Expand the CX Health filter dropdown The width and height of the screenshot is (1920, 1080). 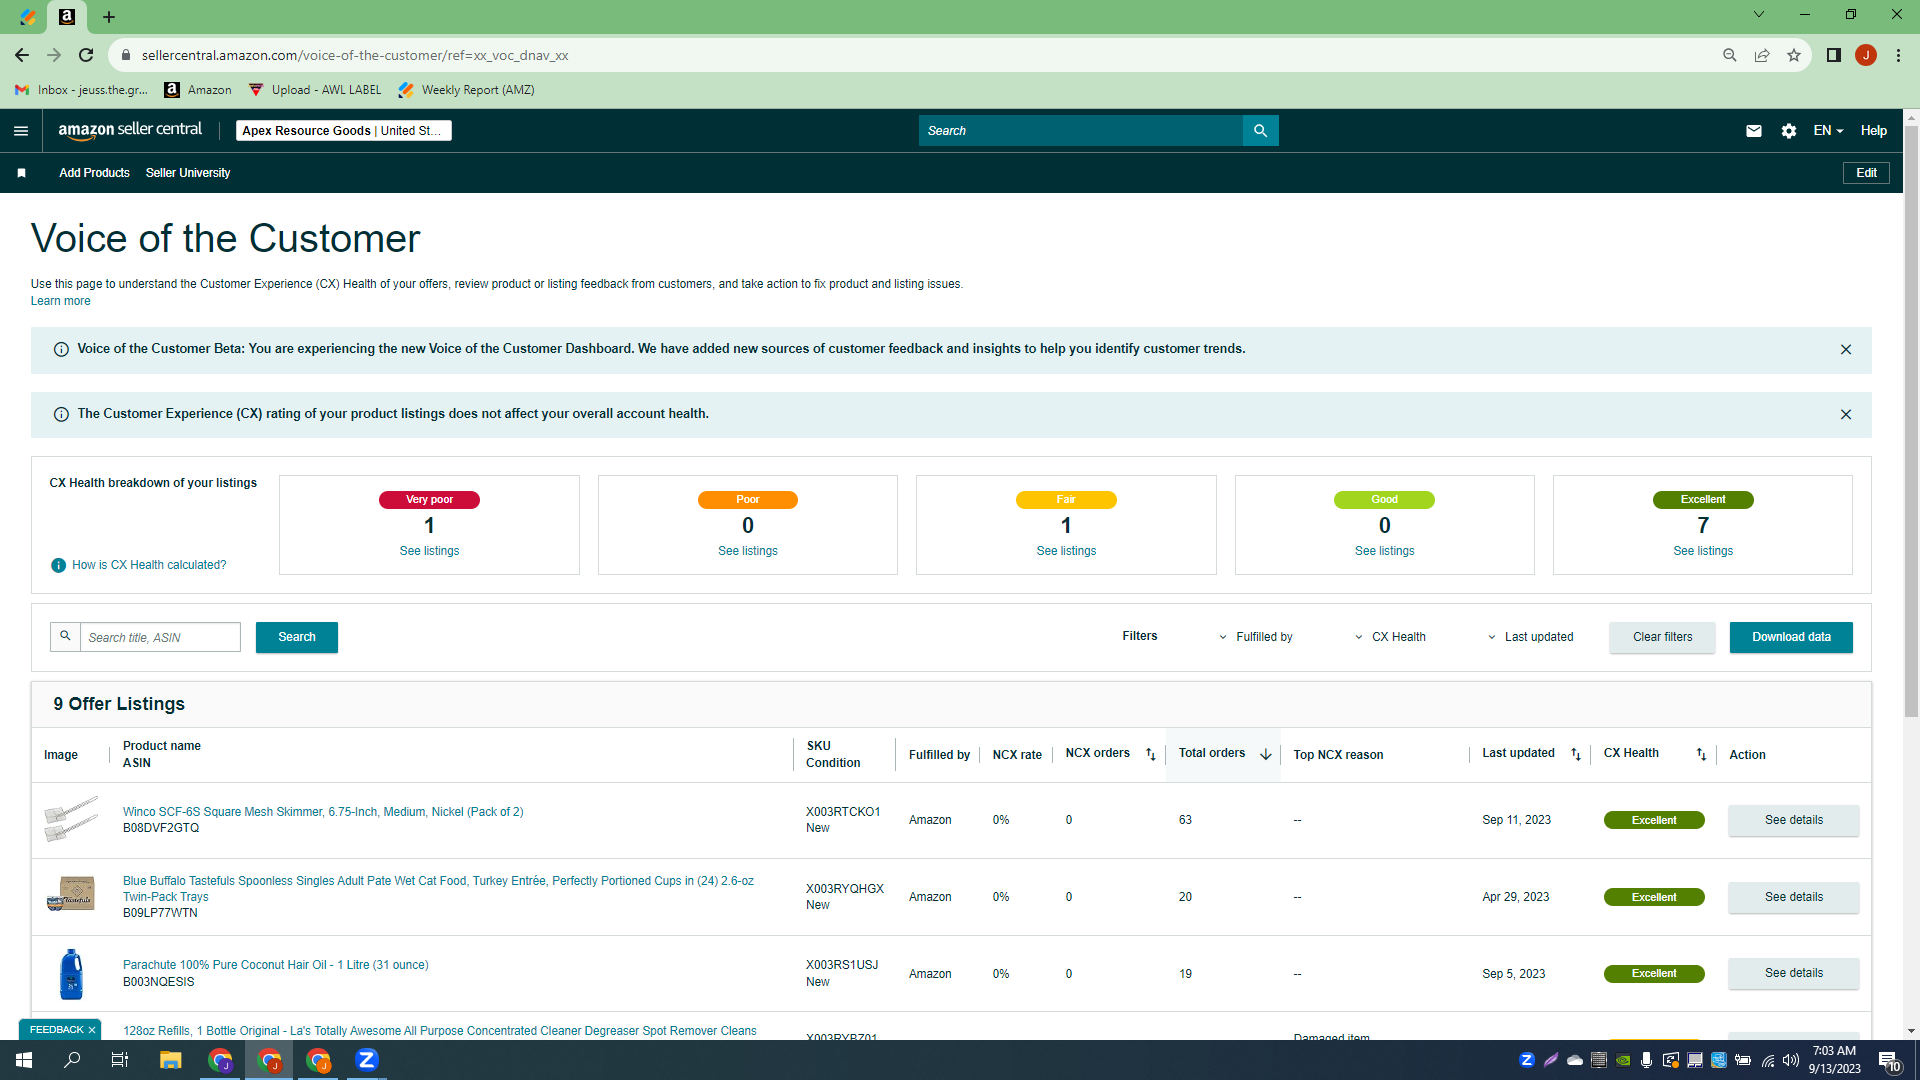point(1391,638)
